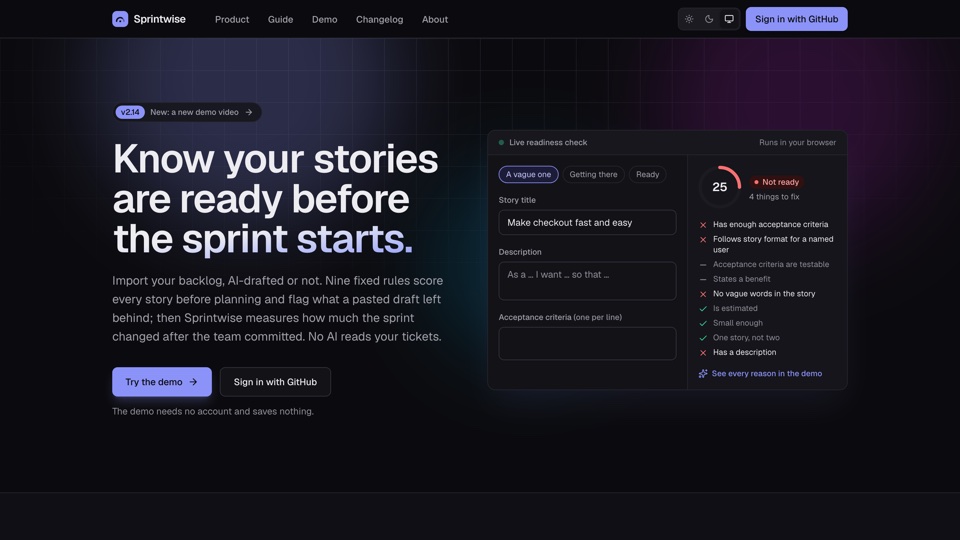Click the 'Live readiness check' label
Image resolution: width=960 pixels, height=540 pixels.
(x=548, y=143)
